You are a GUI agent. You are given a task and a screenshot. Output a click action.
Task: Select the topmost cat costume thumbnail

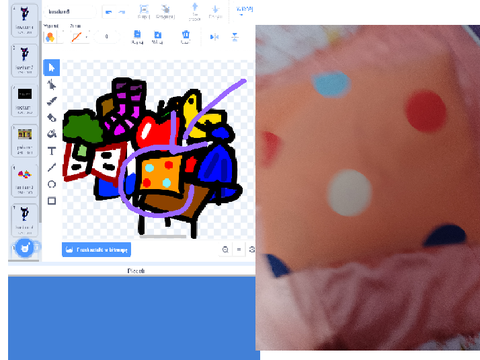point(25,20)
